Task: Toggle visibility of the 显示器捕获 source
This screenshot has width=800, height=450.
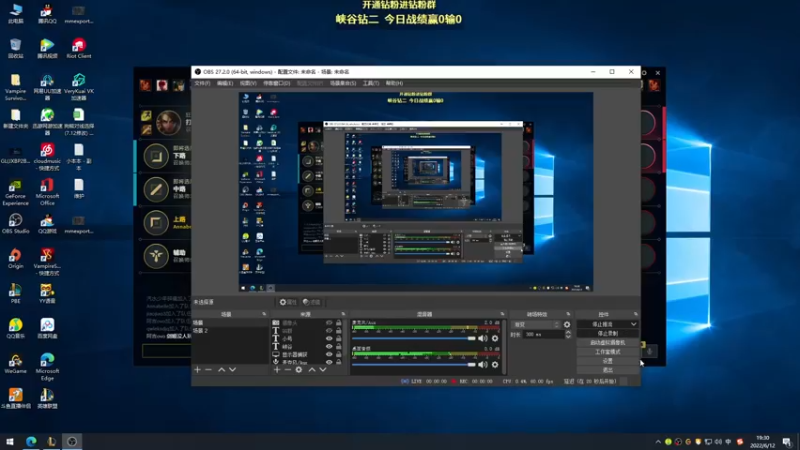Action: pyautogui.click(x=329, y=354)
